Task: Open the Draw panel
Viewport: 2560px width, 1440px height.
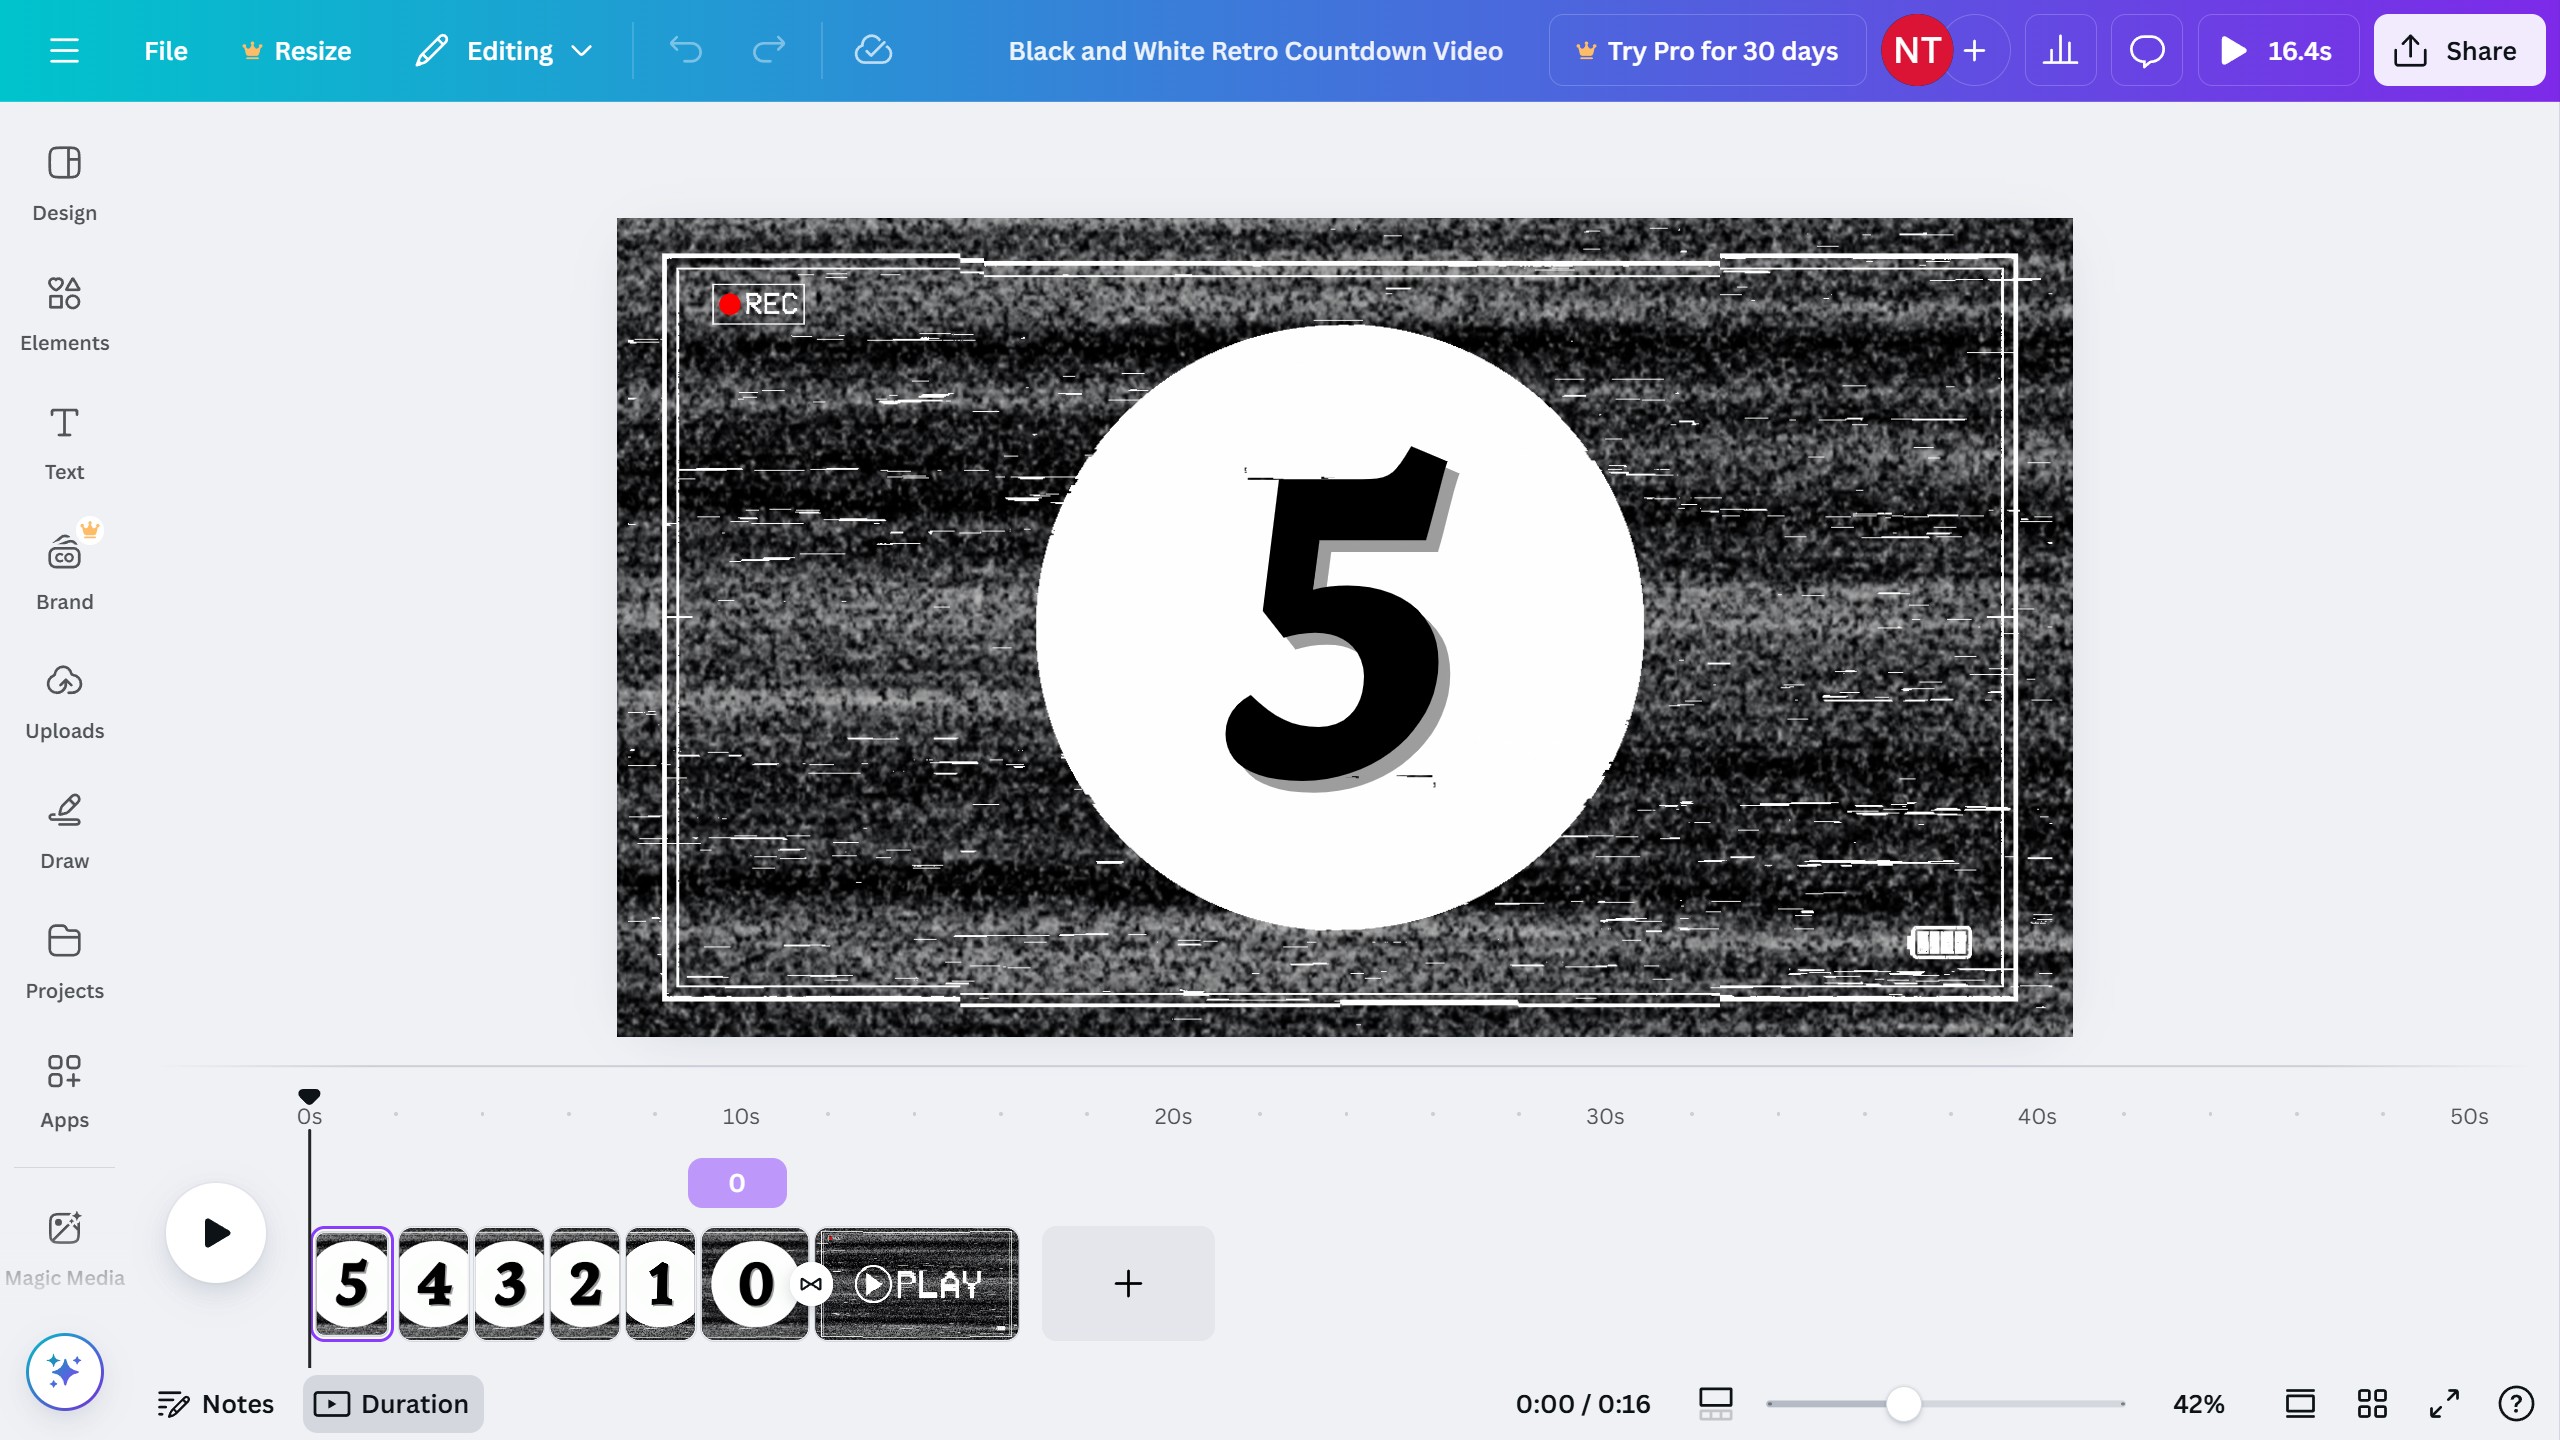Action: (64, 828)
